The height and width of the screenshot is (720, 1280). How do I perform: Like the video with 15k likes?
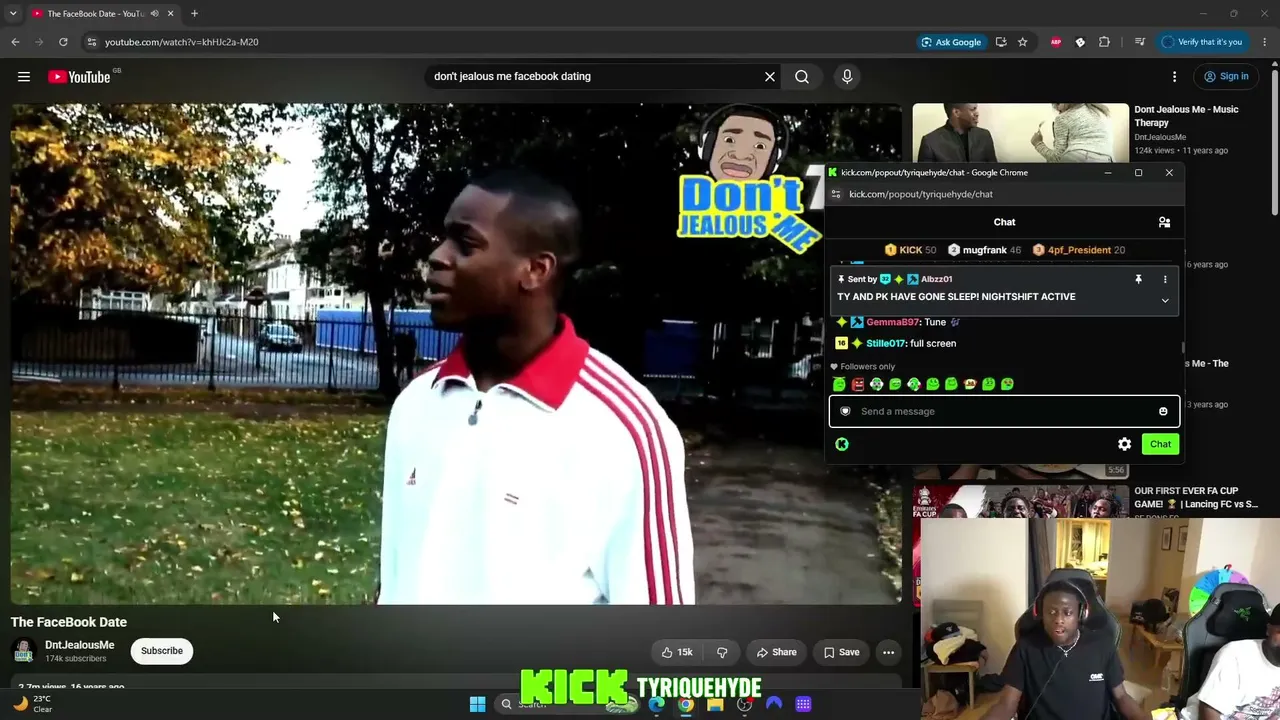pyautogui.click(x=676, y=652)
